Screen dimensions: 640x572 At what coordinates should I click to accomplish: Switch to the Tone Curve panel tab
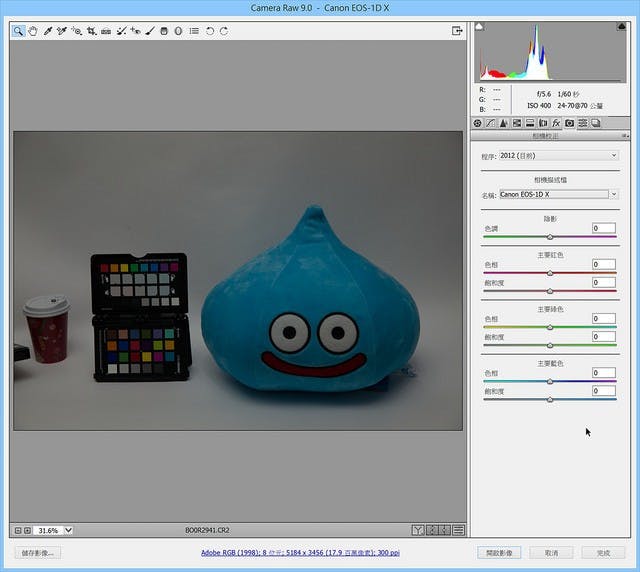(491, 123)
